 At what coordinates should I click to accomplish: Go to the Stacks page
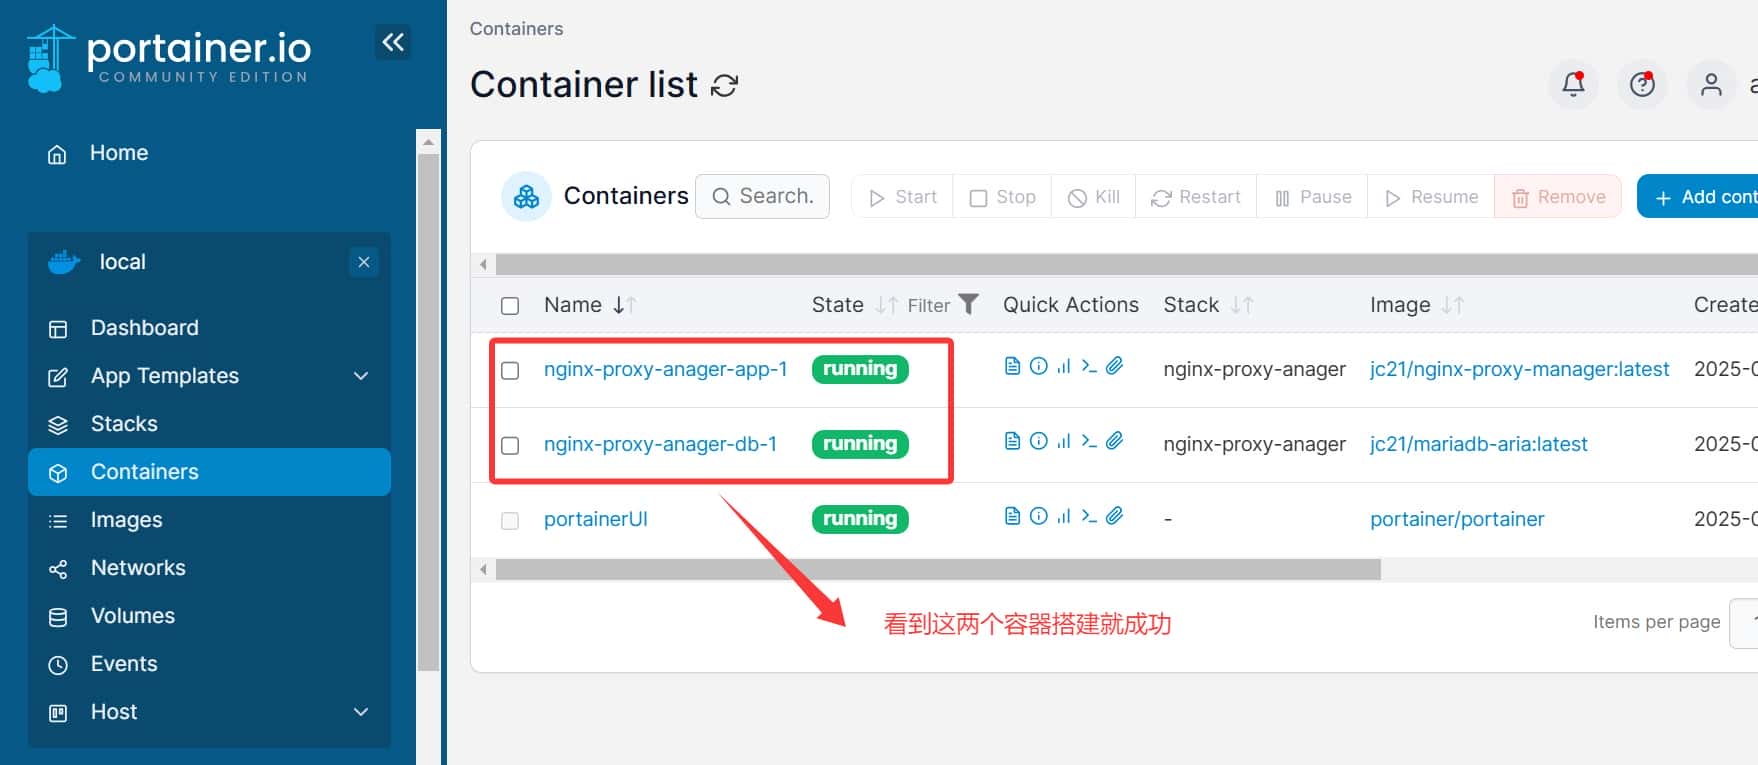tap(124, 424)
